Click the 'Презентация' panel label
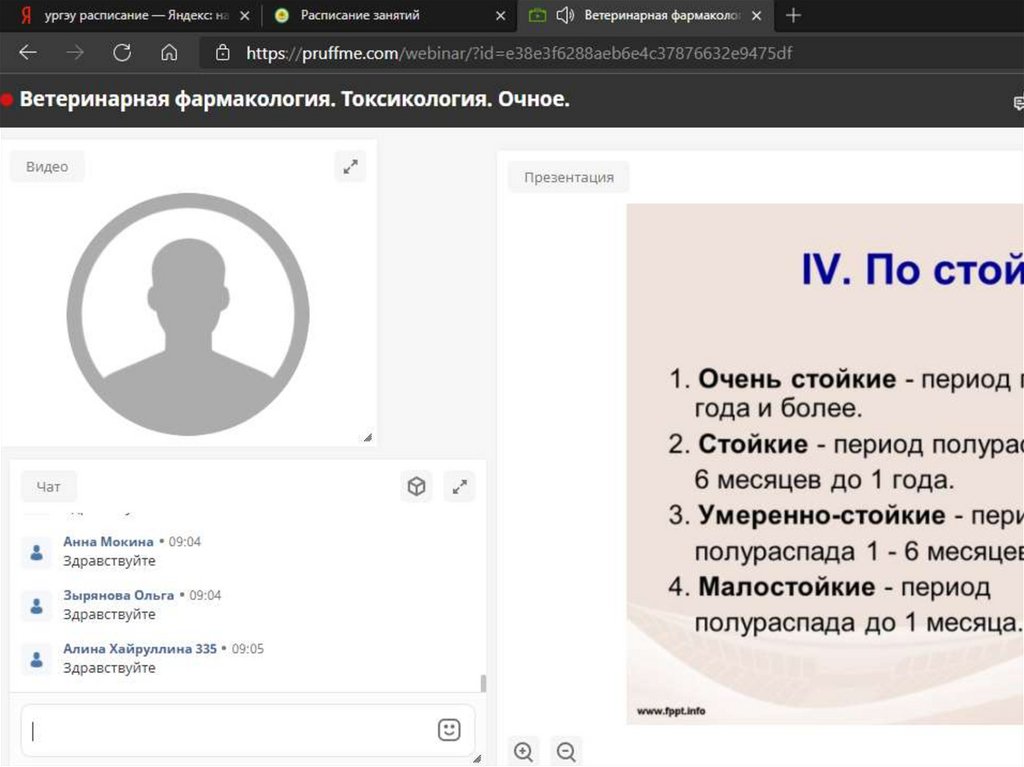 click(x=568, y=177)
